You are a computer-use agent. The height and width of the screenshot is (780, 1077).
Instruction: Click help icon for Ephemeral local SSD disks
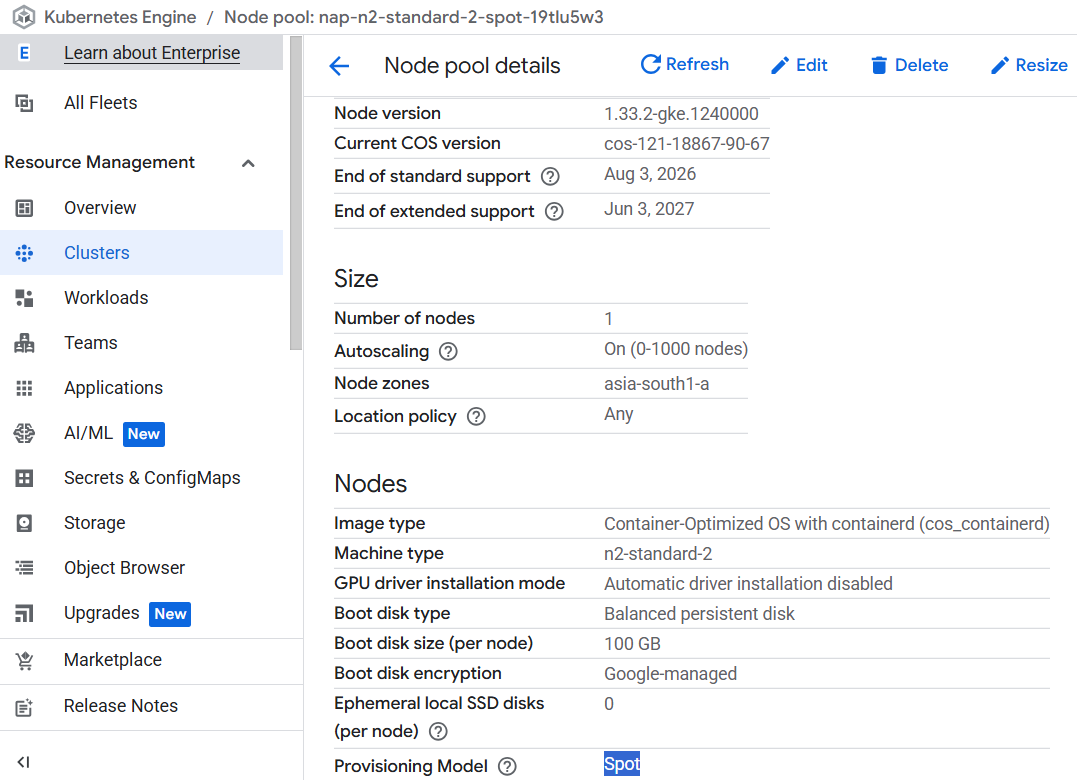pos(438,732)
